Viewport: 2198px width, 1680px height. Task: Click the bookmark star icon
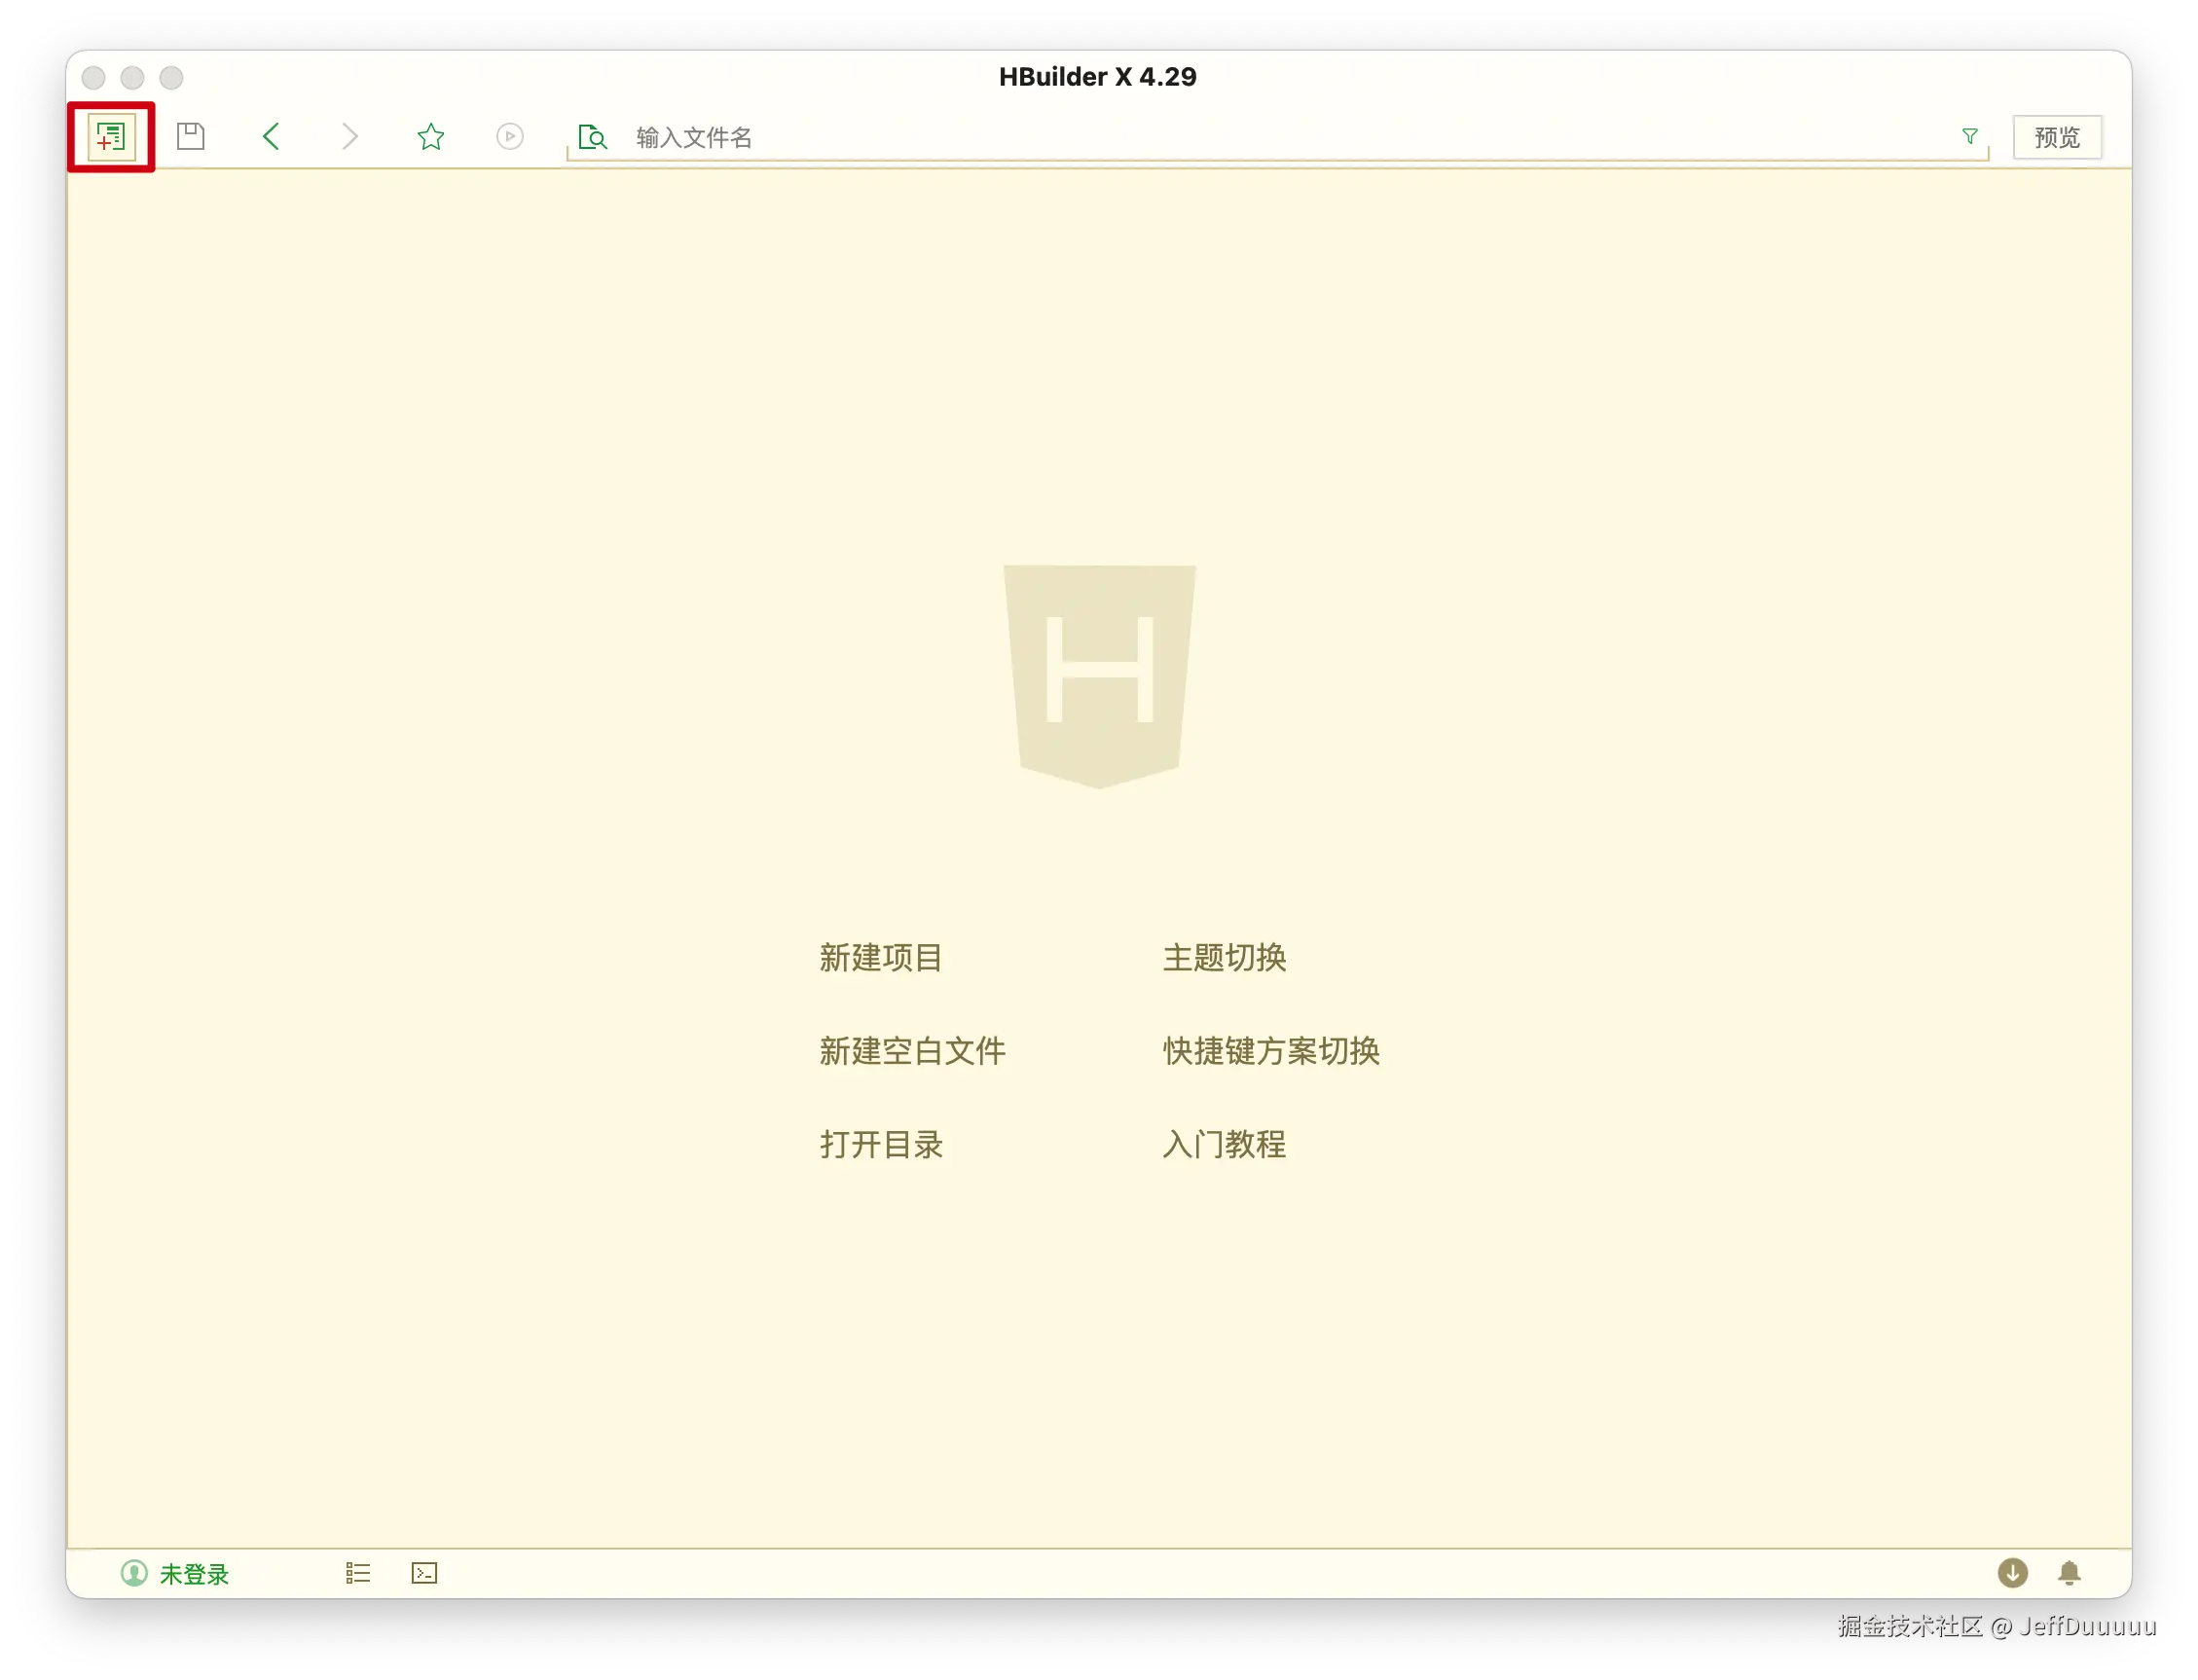tap(431, 136)
